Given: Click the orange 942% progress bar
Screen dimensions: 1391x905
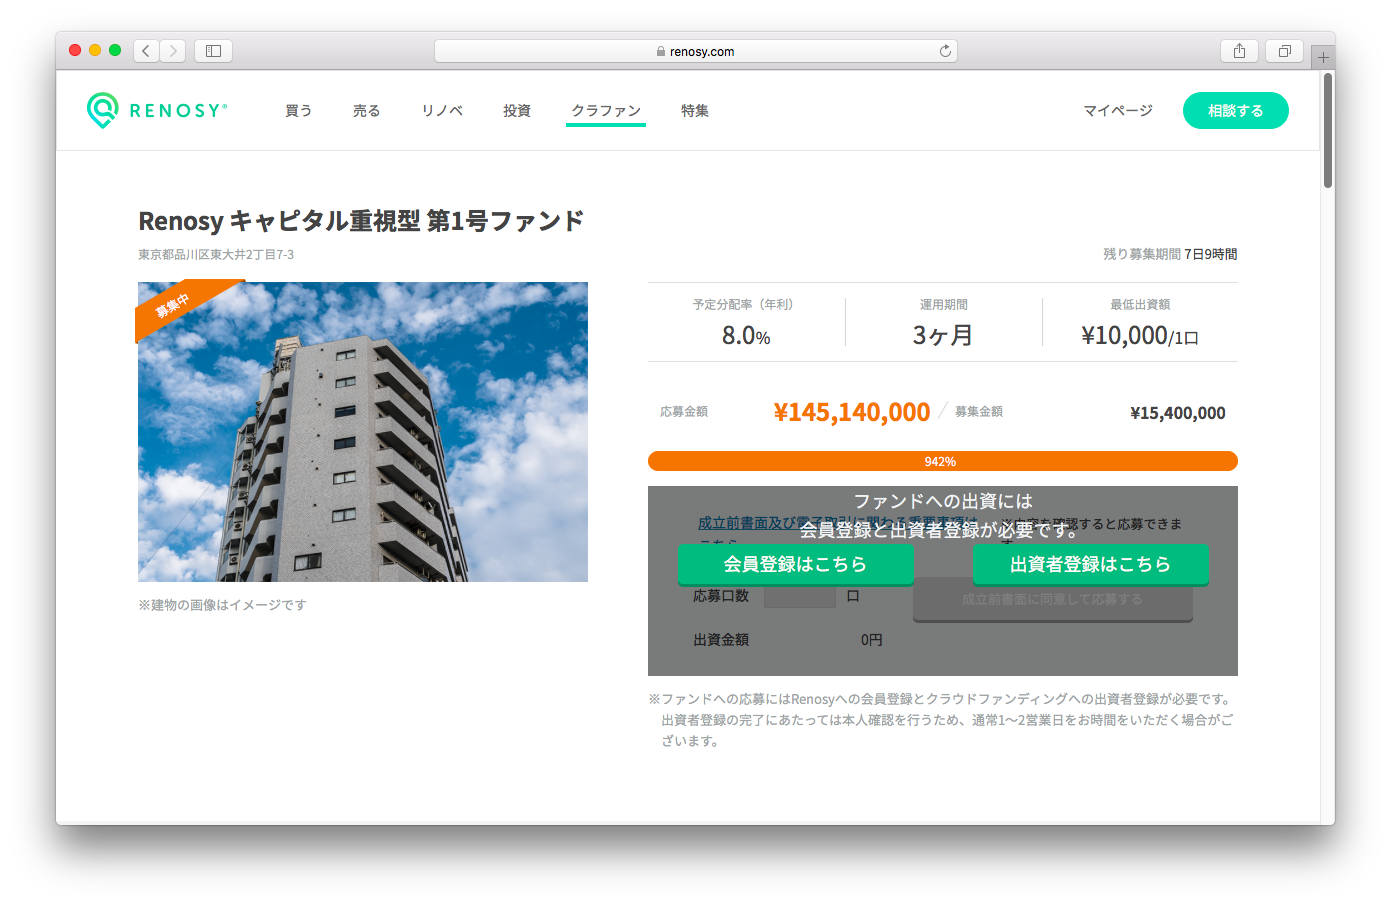Looking at the screenshot, I should pos(942,461).
